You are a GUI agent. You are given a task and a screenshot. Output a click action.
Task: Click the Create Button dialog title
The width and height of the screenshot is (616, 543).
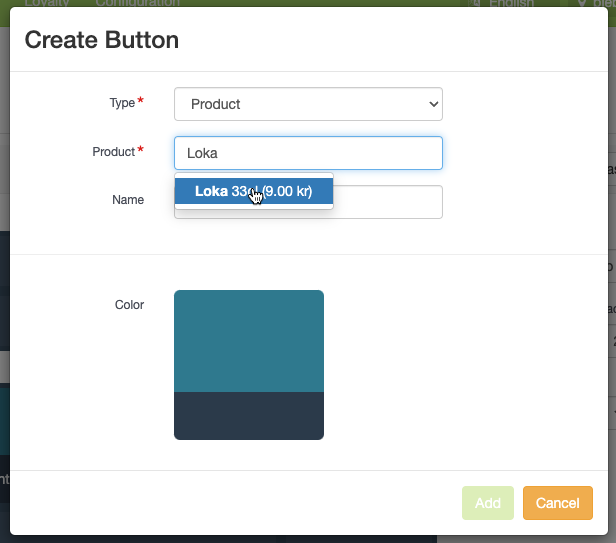[102, 40]
